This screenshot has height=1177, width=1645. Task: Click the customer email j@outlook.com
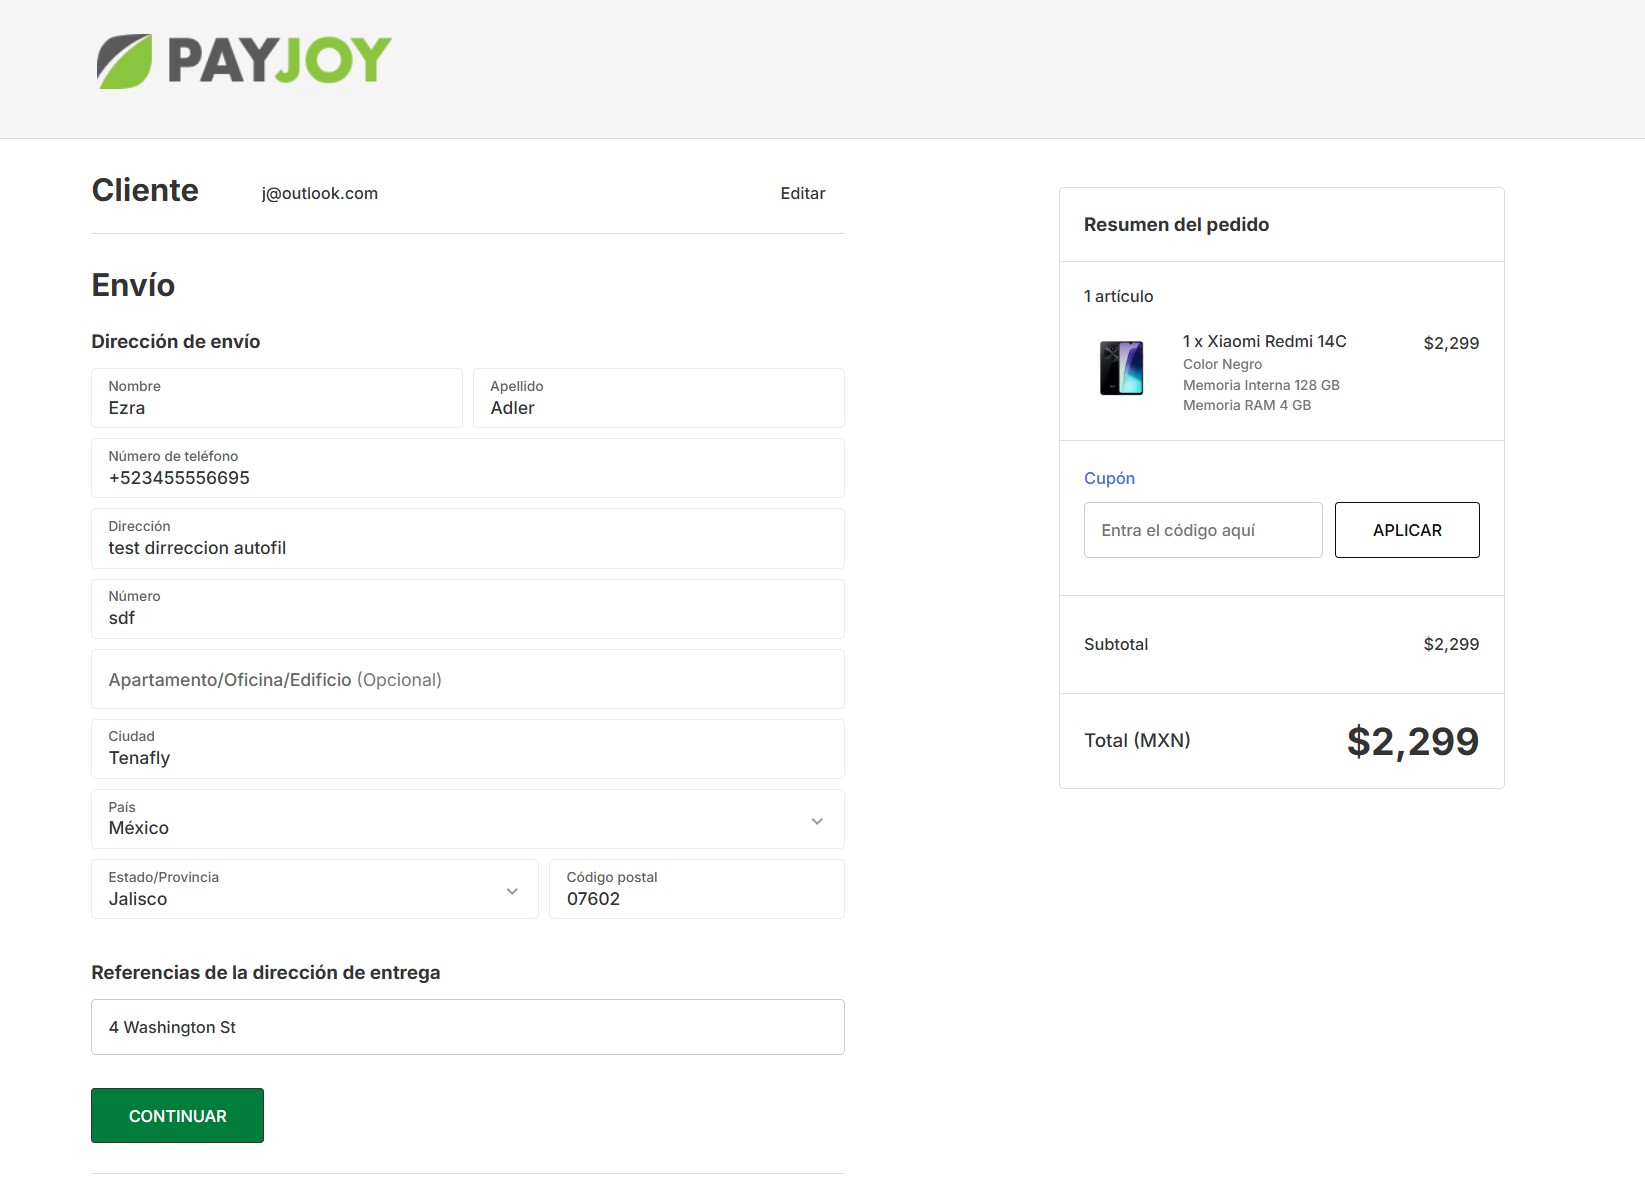(319, 193)
